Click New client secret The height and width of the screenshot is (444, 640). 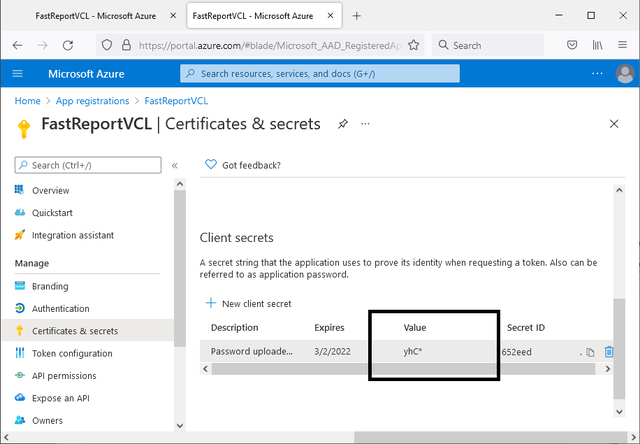point(256,304)
